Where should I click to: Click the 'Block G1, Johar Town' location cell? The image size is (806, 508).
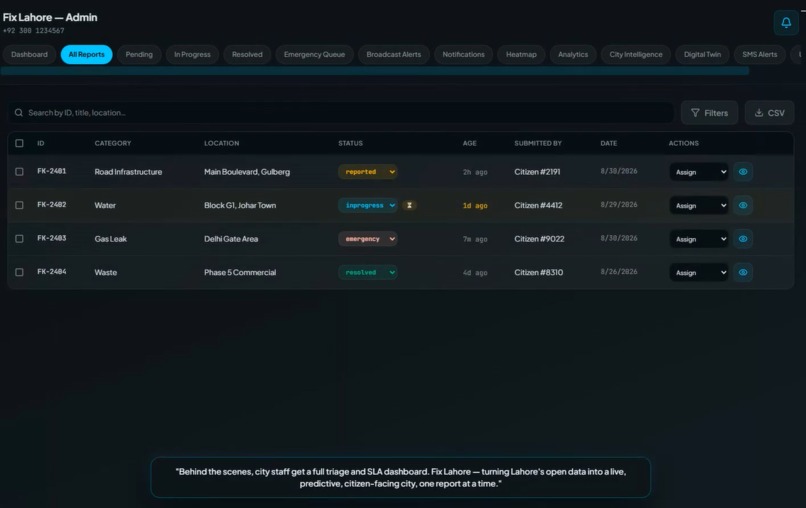coord(240,205)
